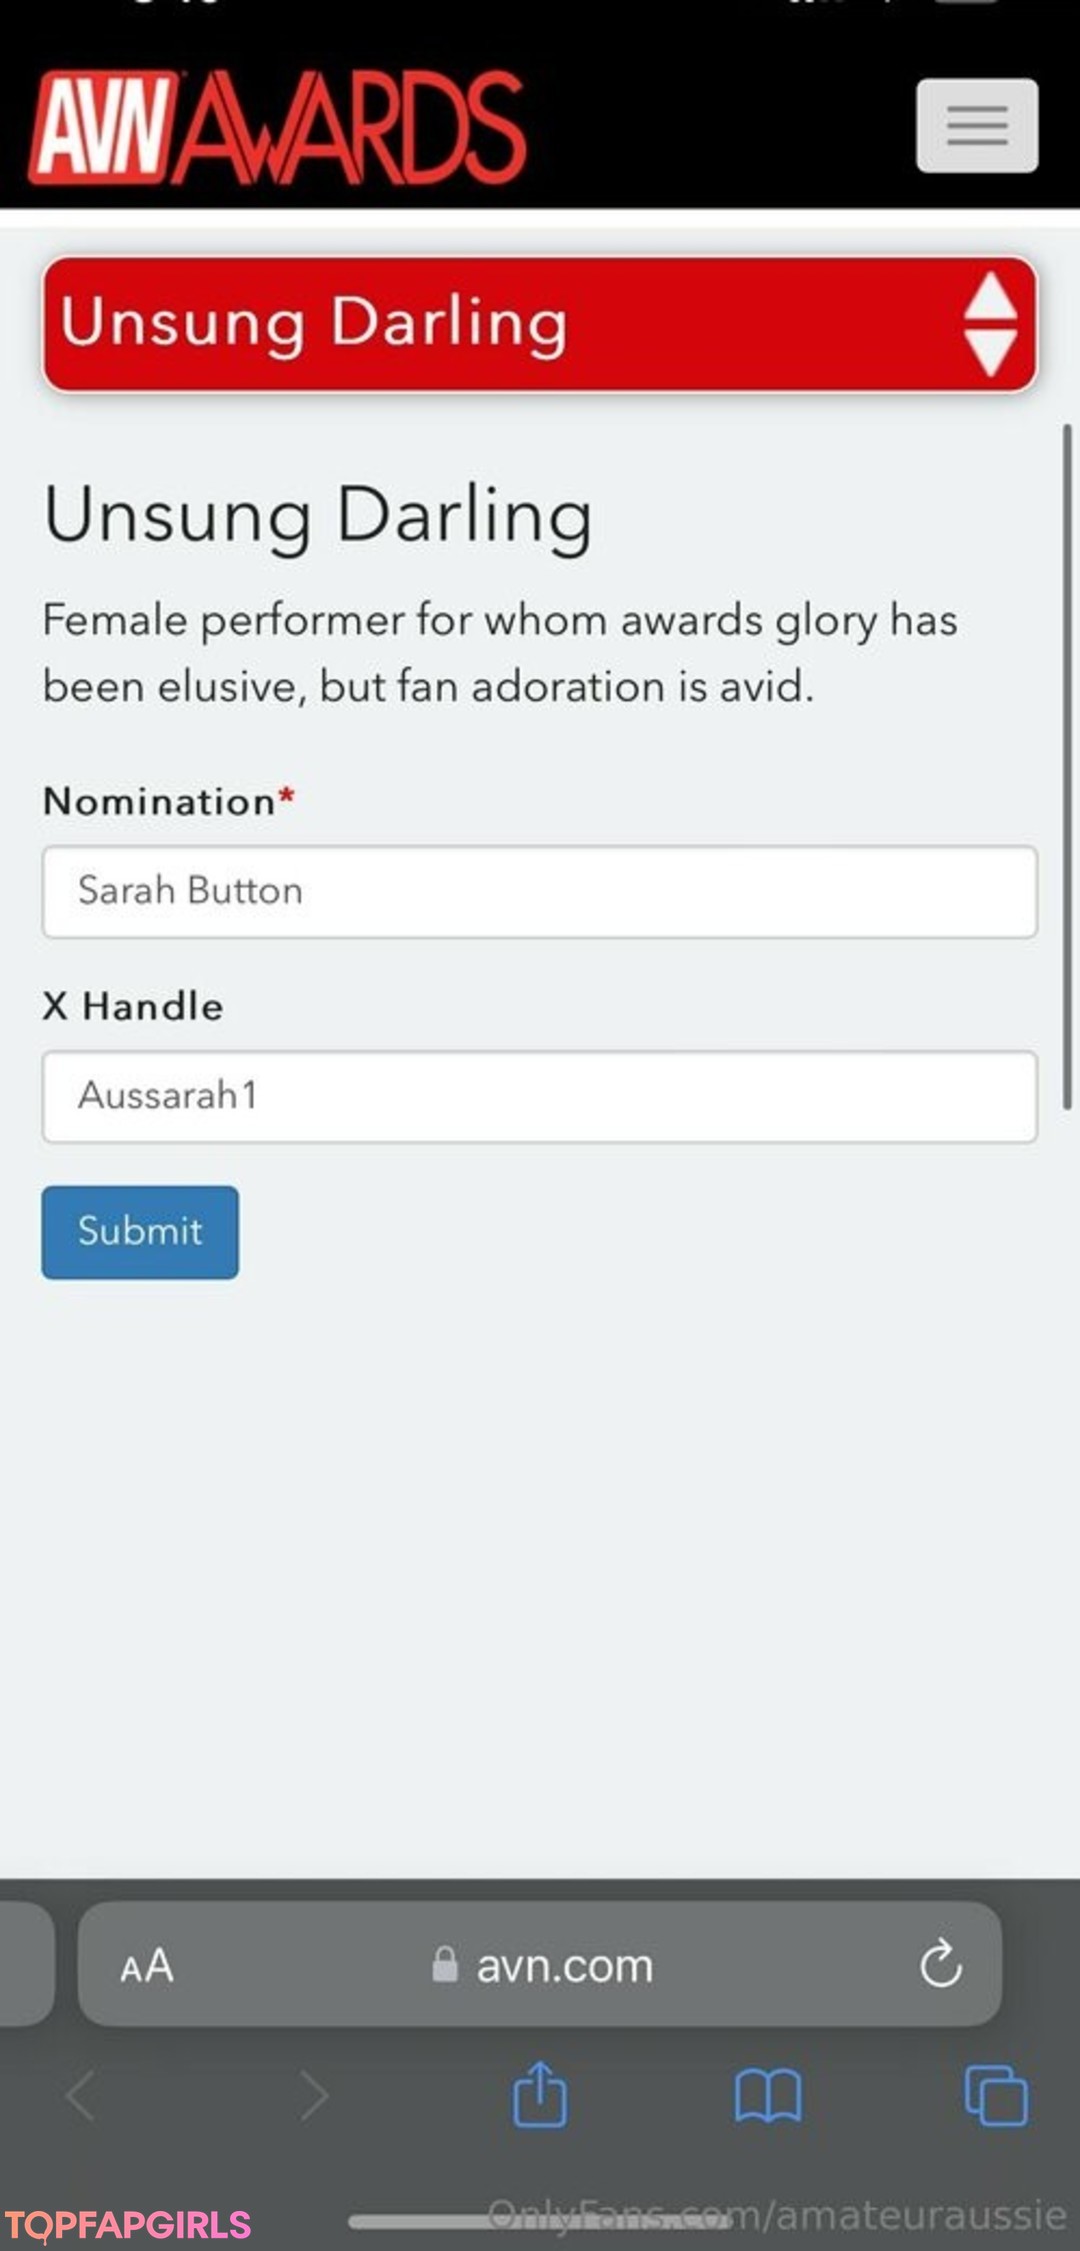Go back to the previous page
The width and height of the screenshot is (1080, 2251).
click(82, 2094)
